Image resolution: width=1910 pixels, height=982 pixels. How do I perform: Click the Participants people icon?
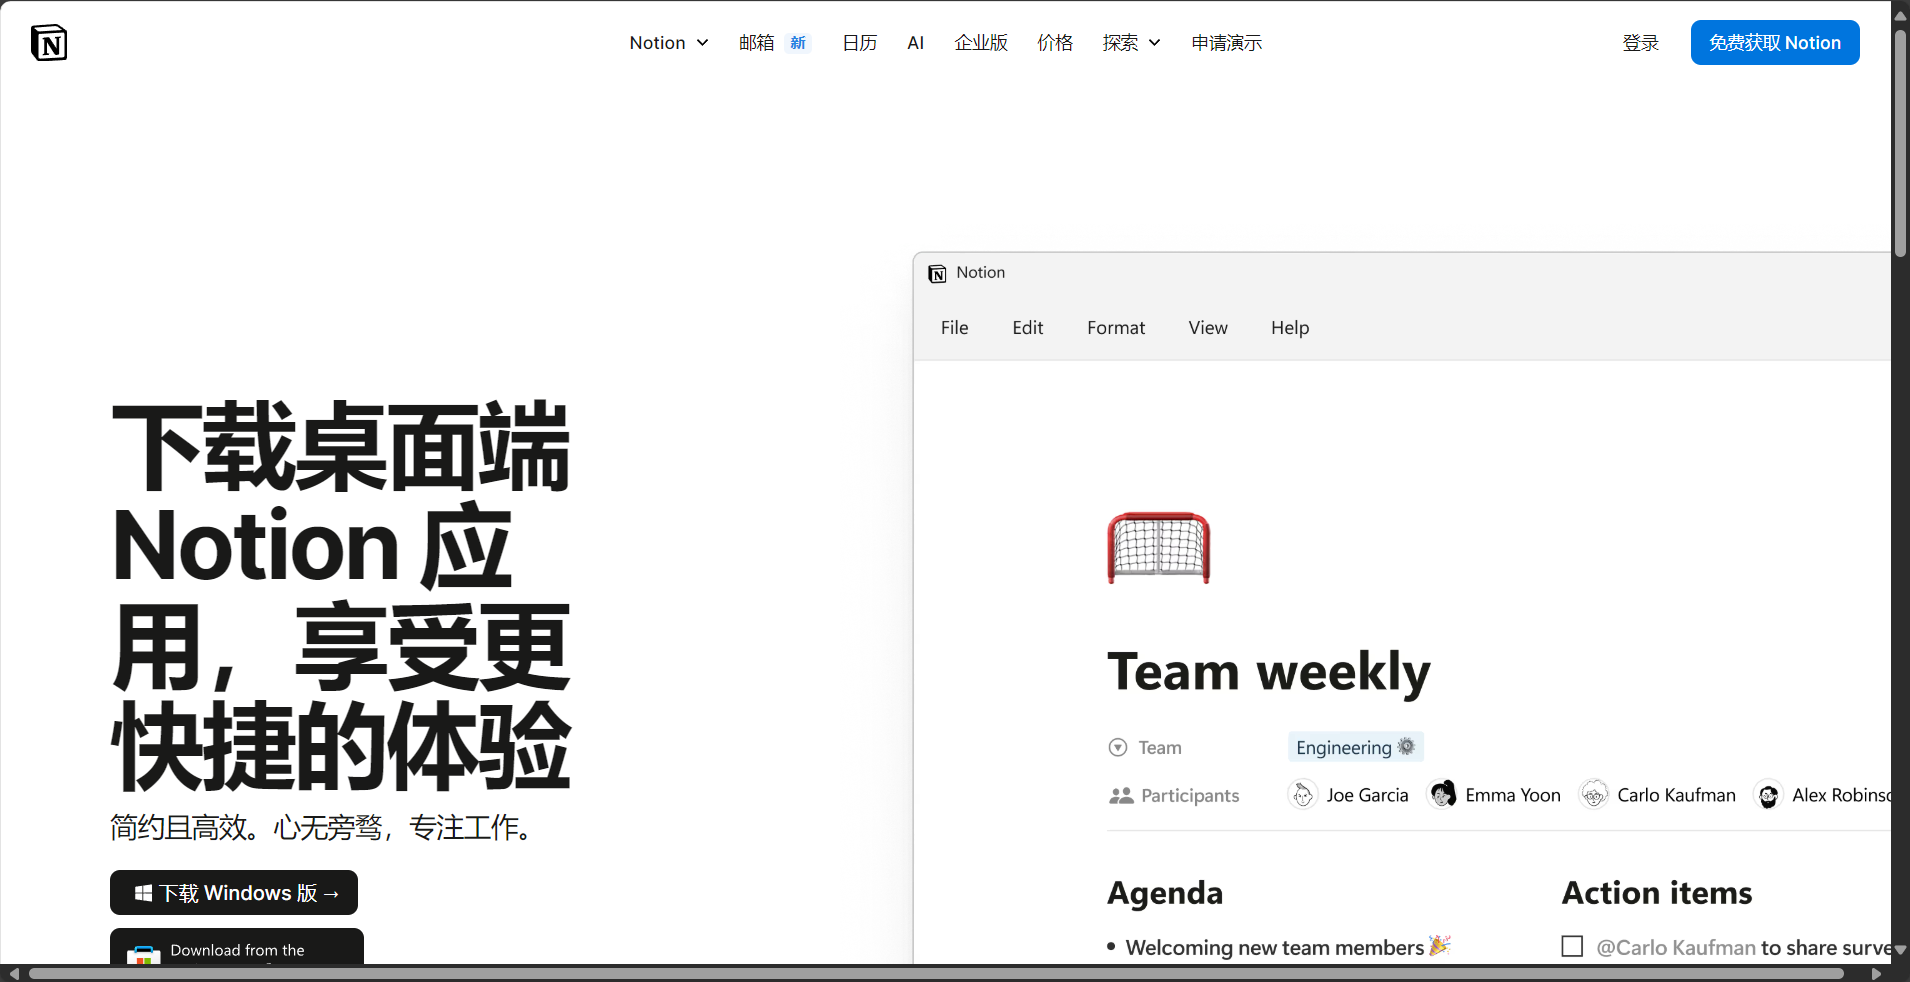[x=1121, y=796]
